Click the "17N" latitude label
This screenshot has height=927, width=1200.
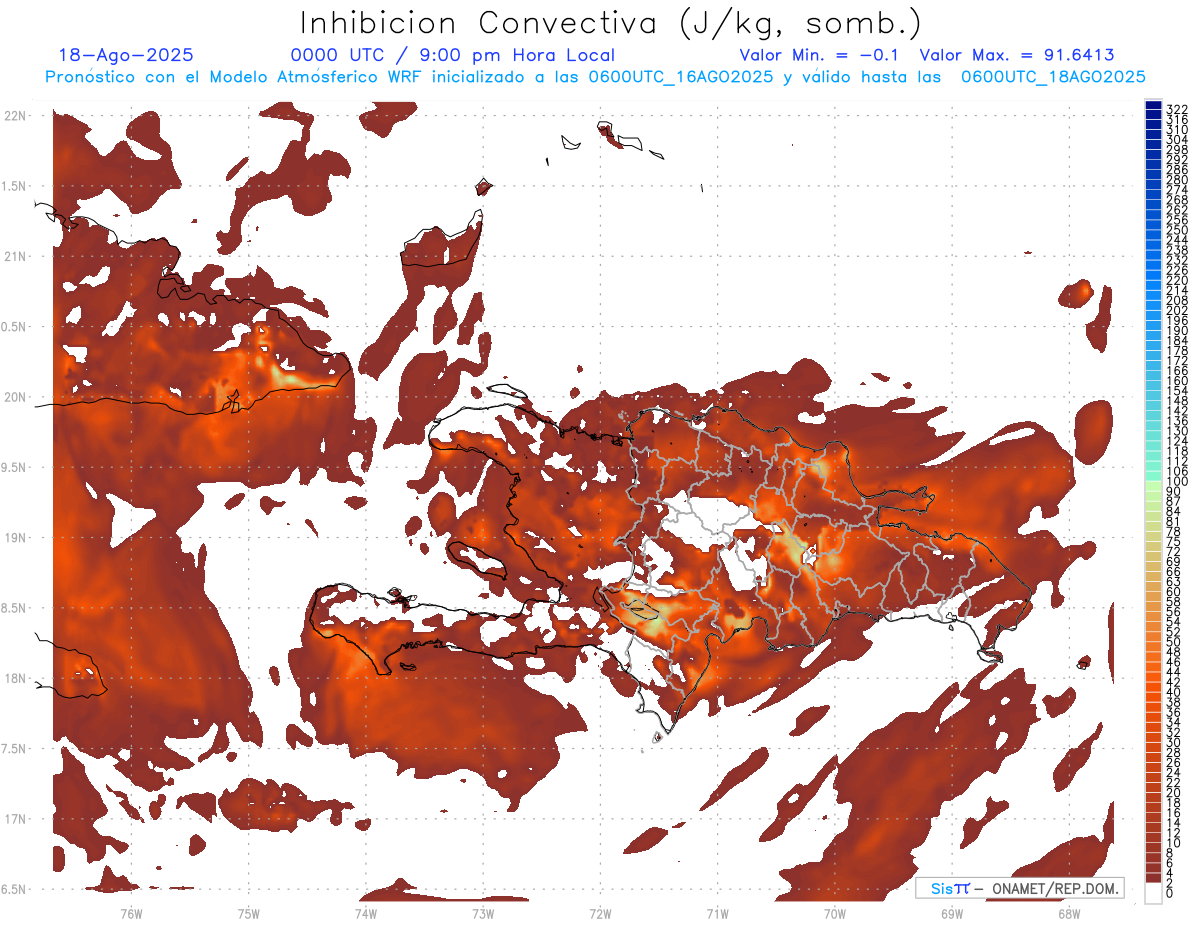15,819
